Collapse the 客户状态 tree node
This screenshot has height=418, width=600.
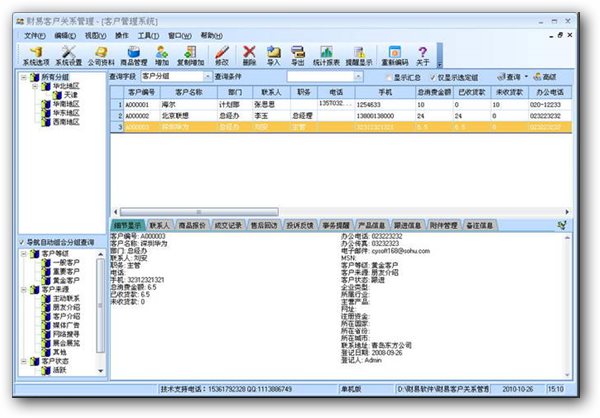[x=24, y=361]
